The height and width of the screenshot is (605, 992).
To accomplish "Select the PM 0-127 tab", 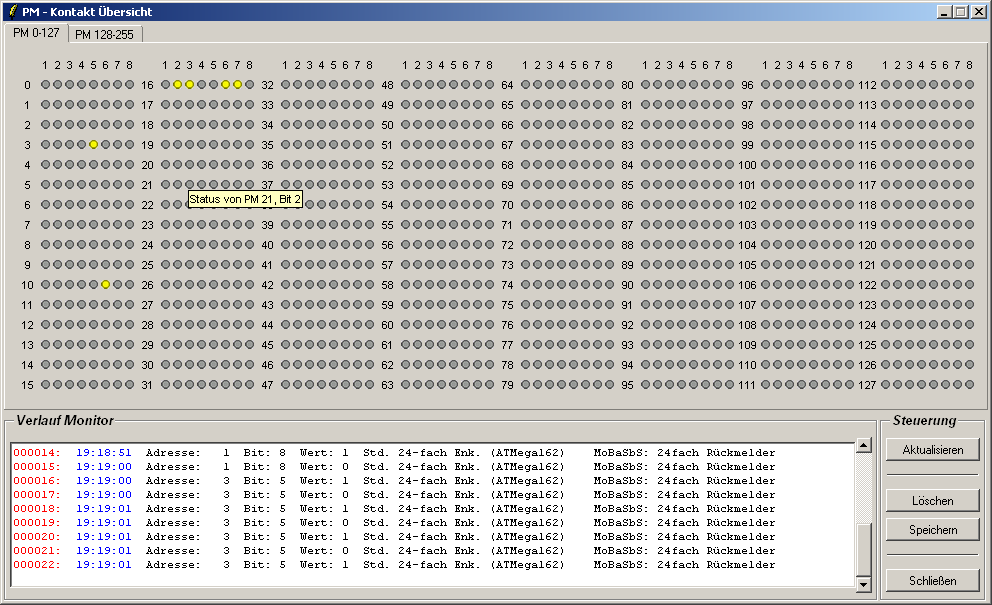I will click(x=36, y=33).
